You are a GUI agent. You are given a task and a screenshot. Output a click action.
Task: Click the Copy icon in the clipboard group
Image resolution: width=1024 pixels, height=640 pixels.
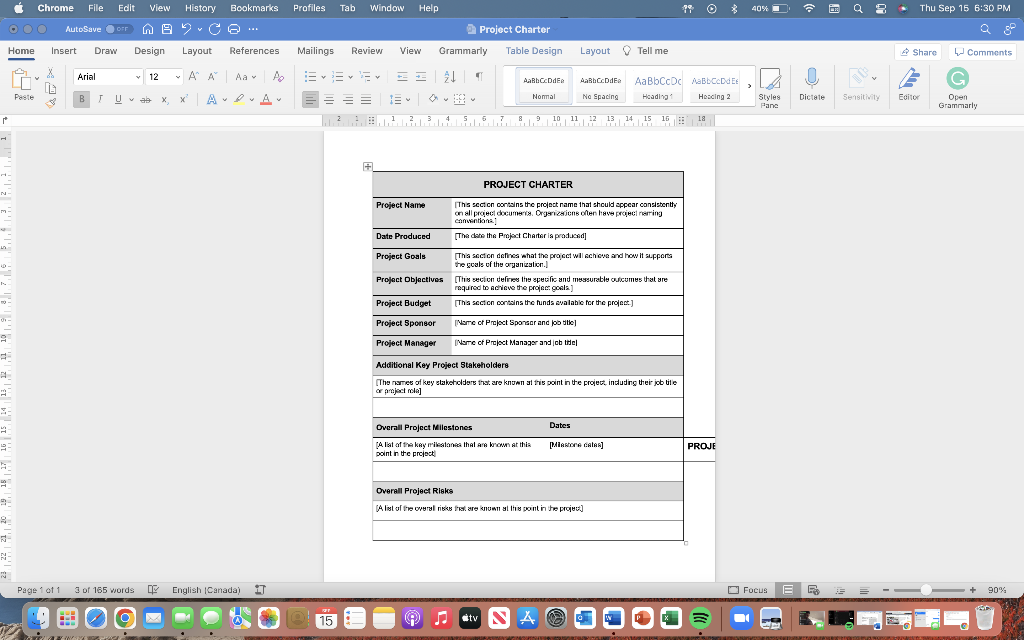(50, 88)
